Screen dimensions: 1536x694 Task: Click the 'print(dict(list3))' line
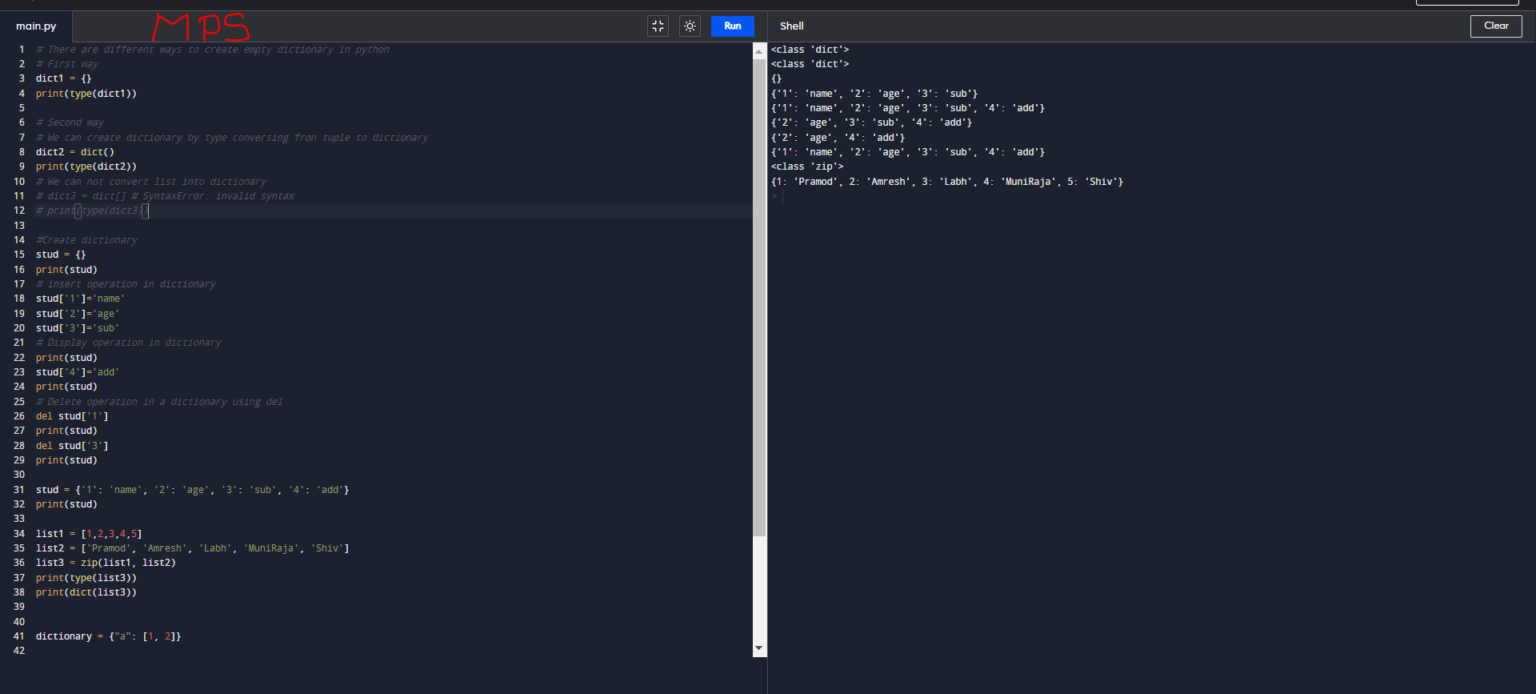coord(86,593)
